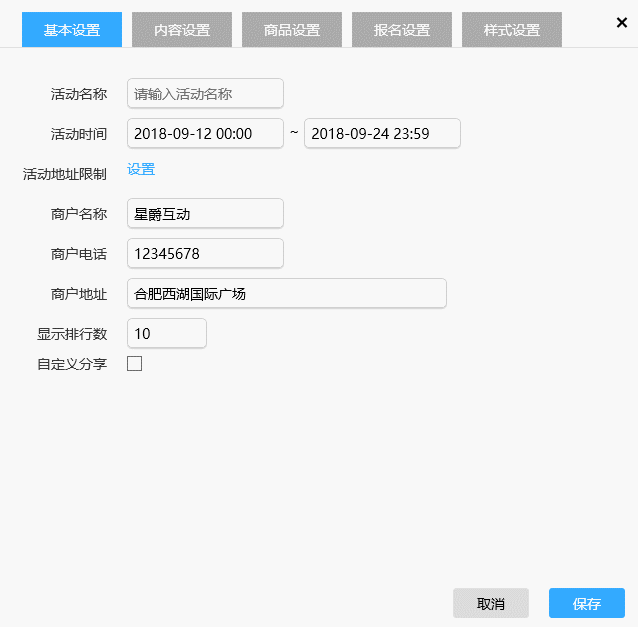638x627 pixels.
Task: Click the 活动时间 label
Action: pos(79,134)
